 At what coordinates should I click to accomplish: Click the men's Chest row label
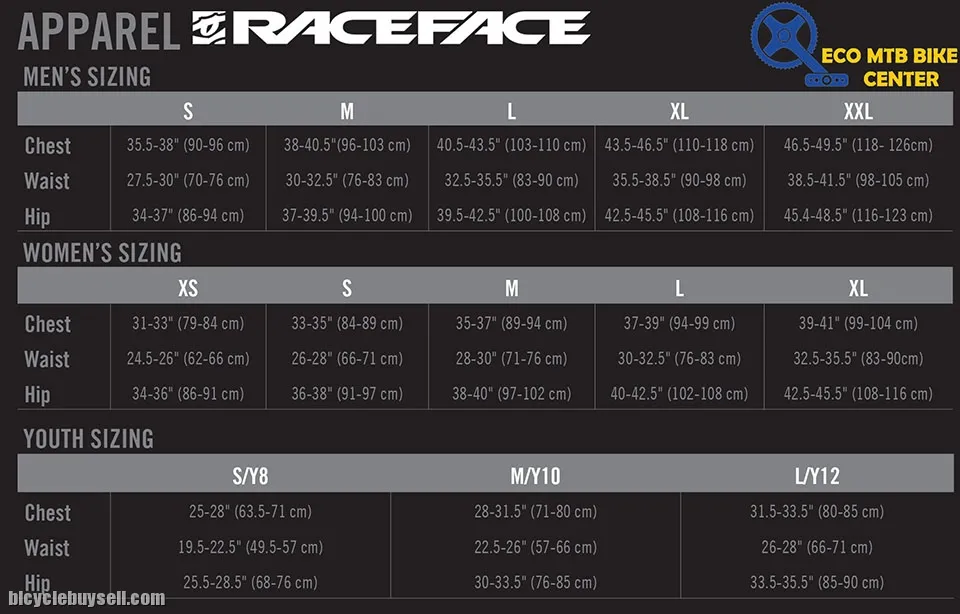(x=48, y=146)
